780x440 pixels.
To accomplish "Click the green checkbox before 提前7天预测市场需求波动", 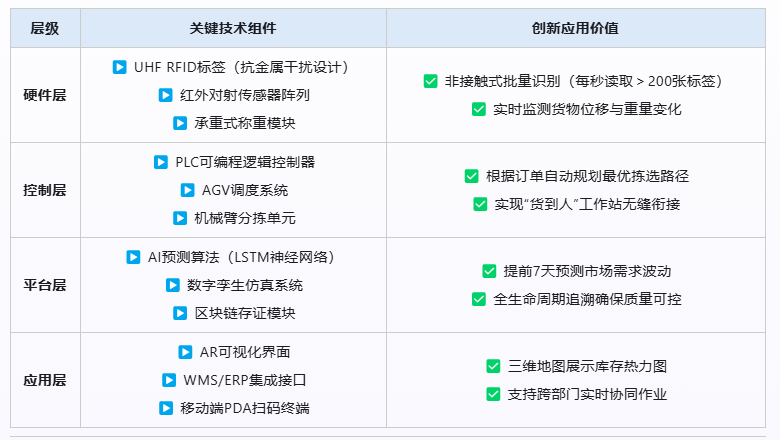I will click(489, 271).
